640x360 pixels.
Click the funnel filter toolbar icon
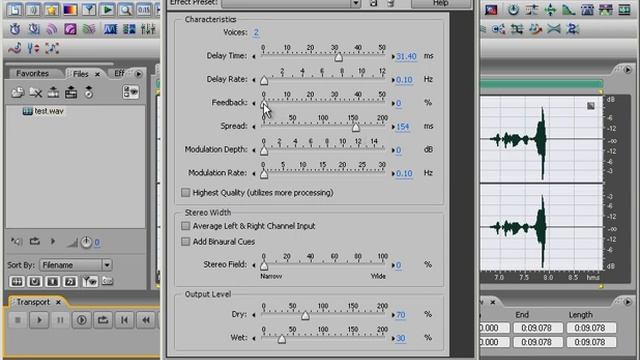89,10
